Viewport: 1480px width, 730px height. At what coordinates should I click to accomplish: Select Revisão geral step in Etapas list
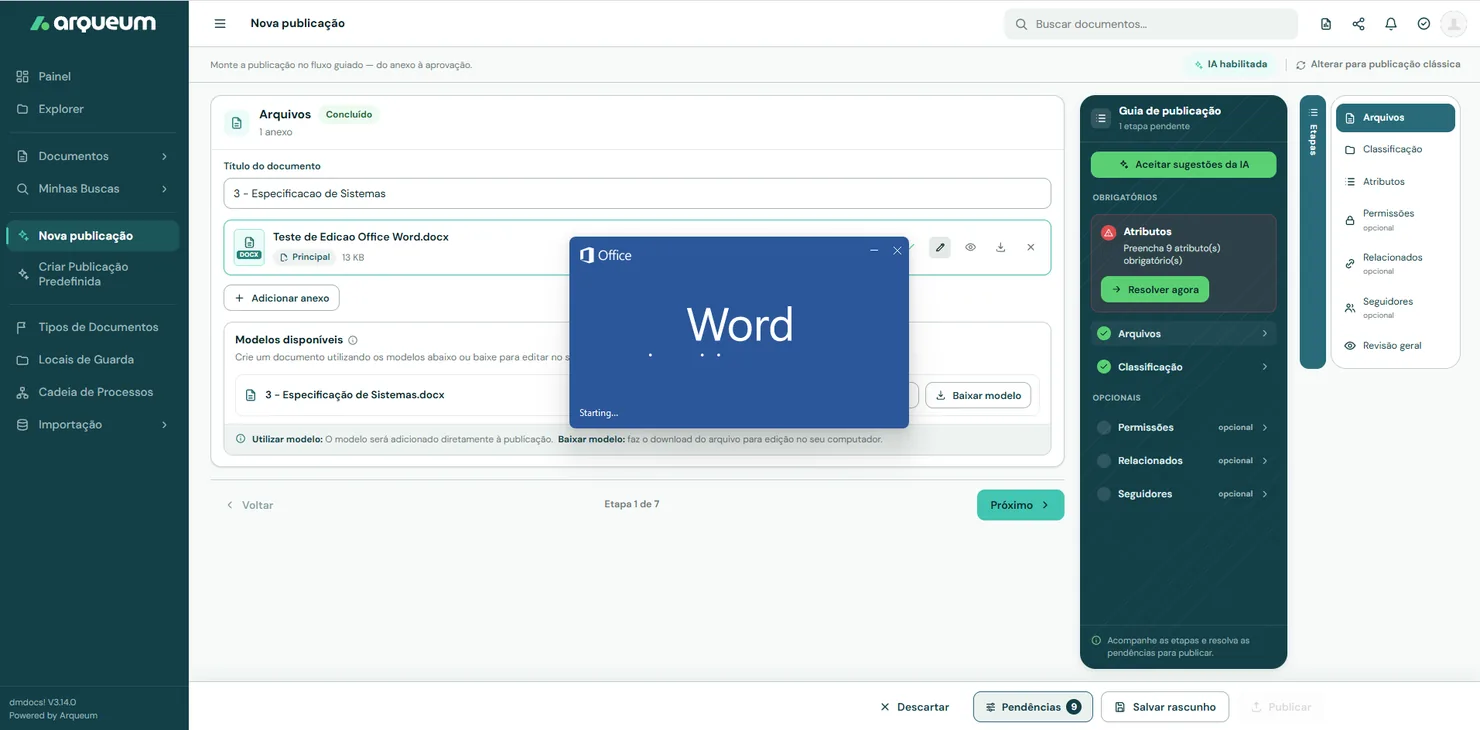point(1395,346)
